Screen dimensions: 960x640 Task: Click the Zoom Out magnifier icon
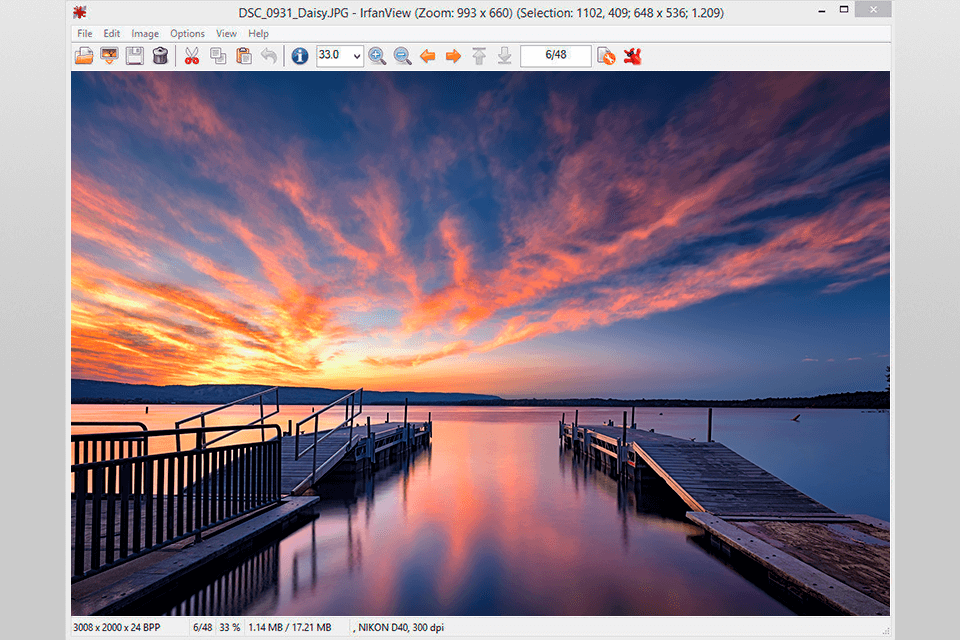pyautogui.click(x=402, y=56)
